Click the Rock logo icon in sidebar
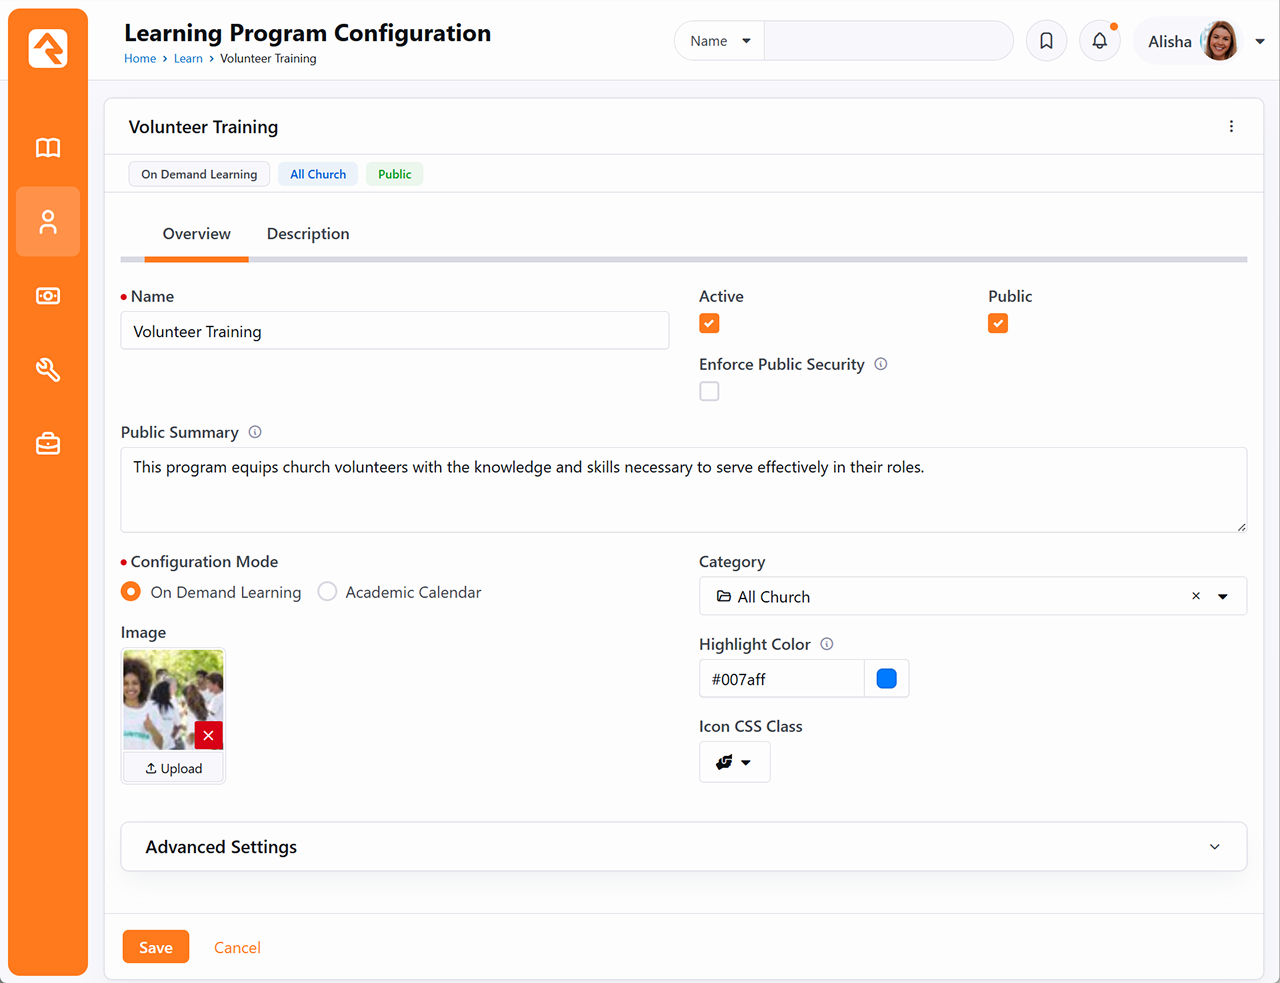 [48, 48]
